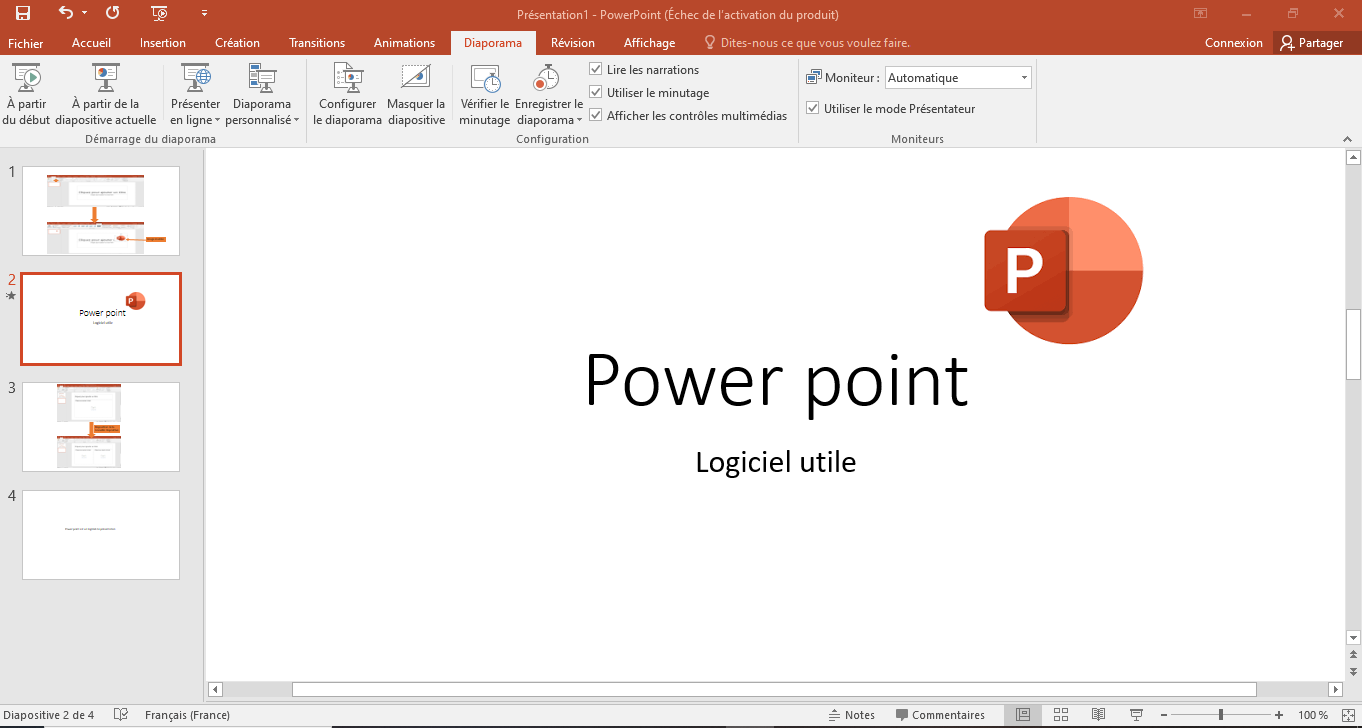Viewport: 1362px width, 728px height.
Task: Toggle Utiliser le minutage checkbox
Action: click(596, 93)
